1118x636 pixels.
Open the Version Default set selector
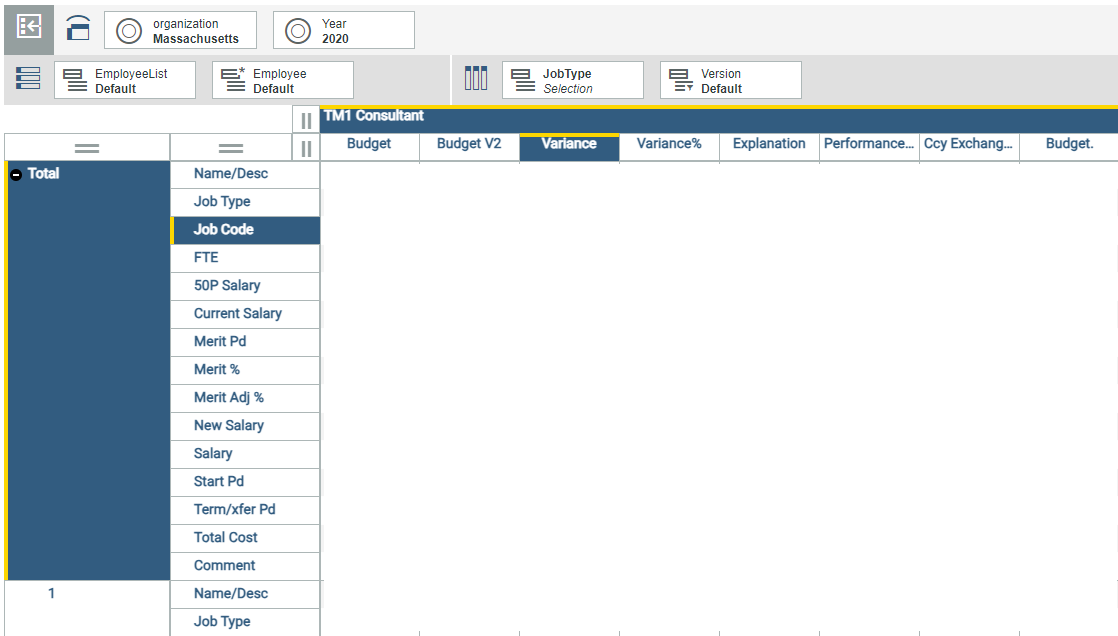click(731, 81)
